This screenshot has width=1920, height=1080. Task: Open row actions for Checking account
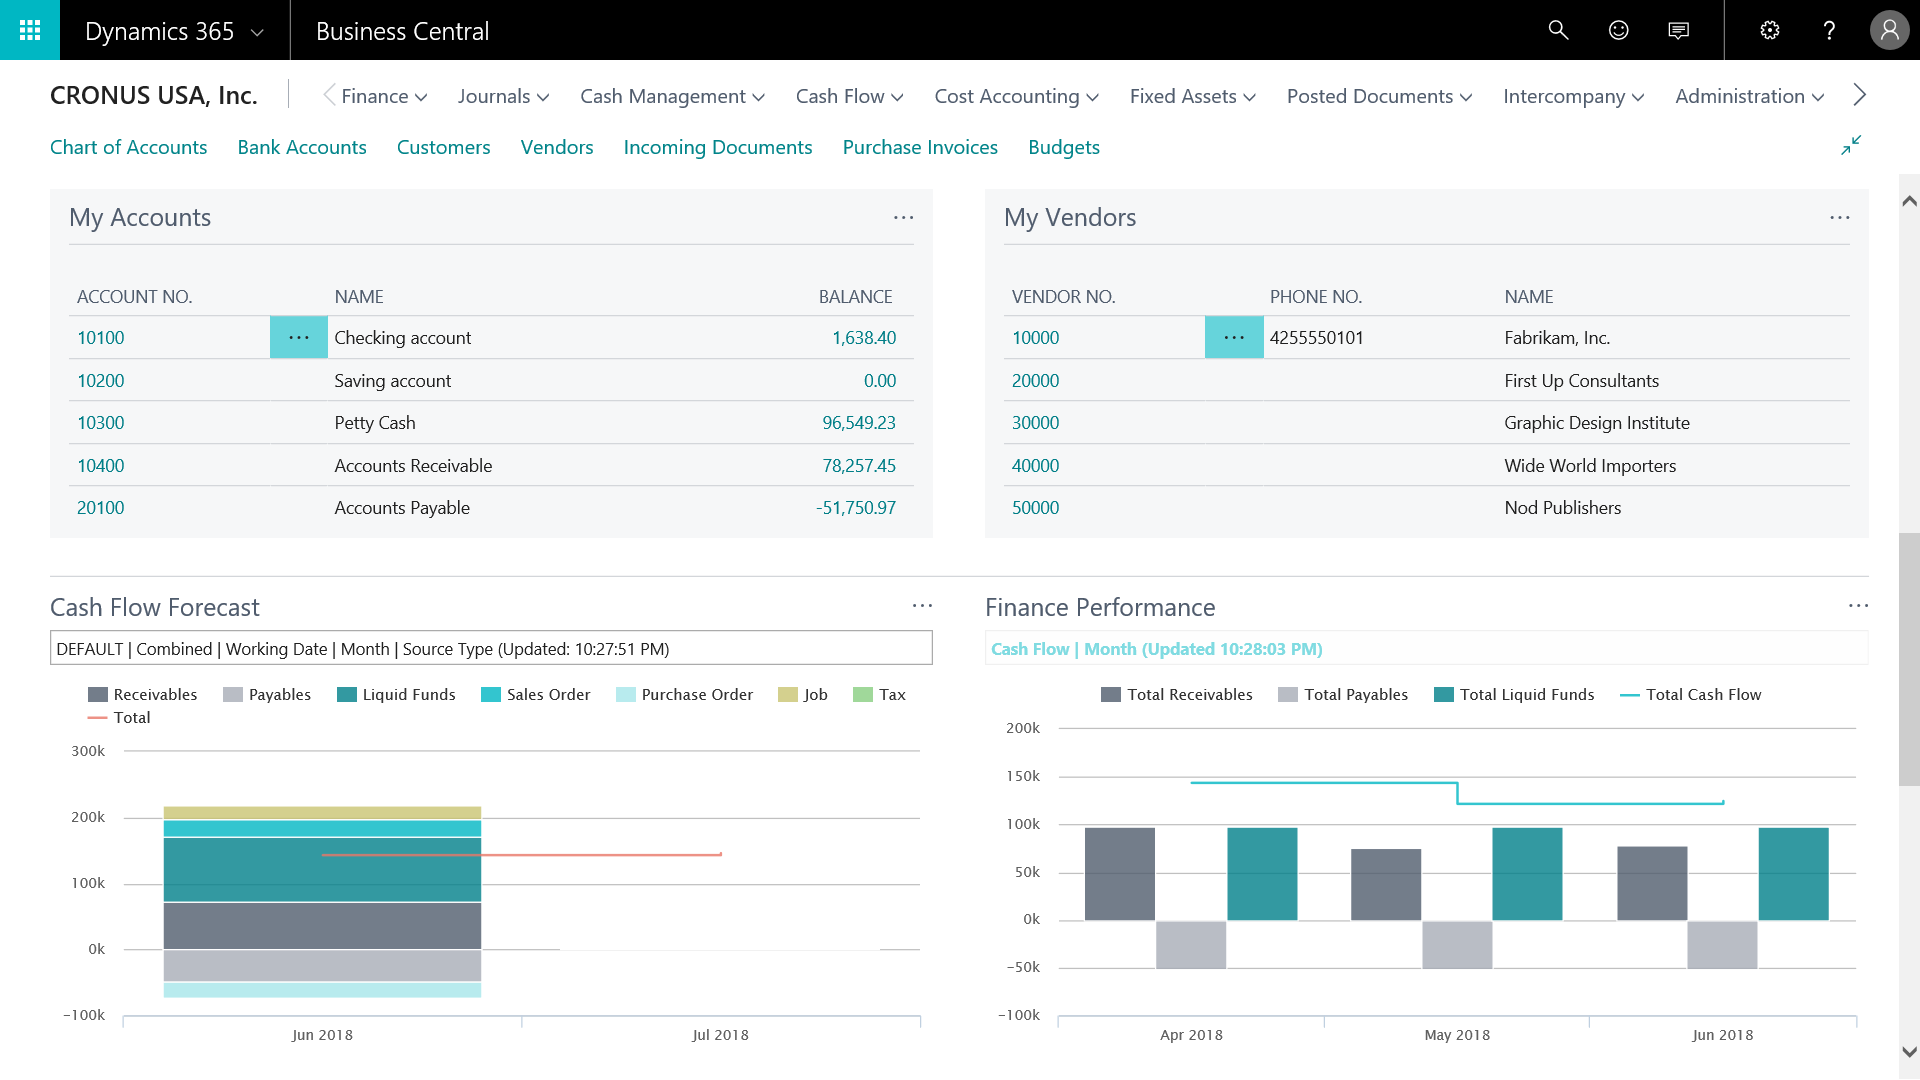click(299, 337)
